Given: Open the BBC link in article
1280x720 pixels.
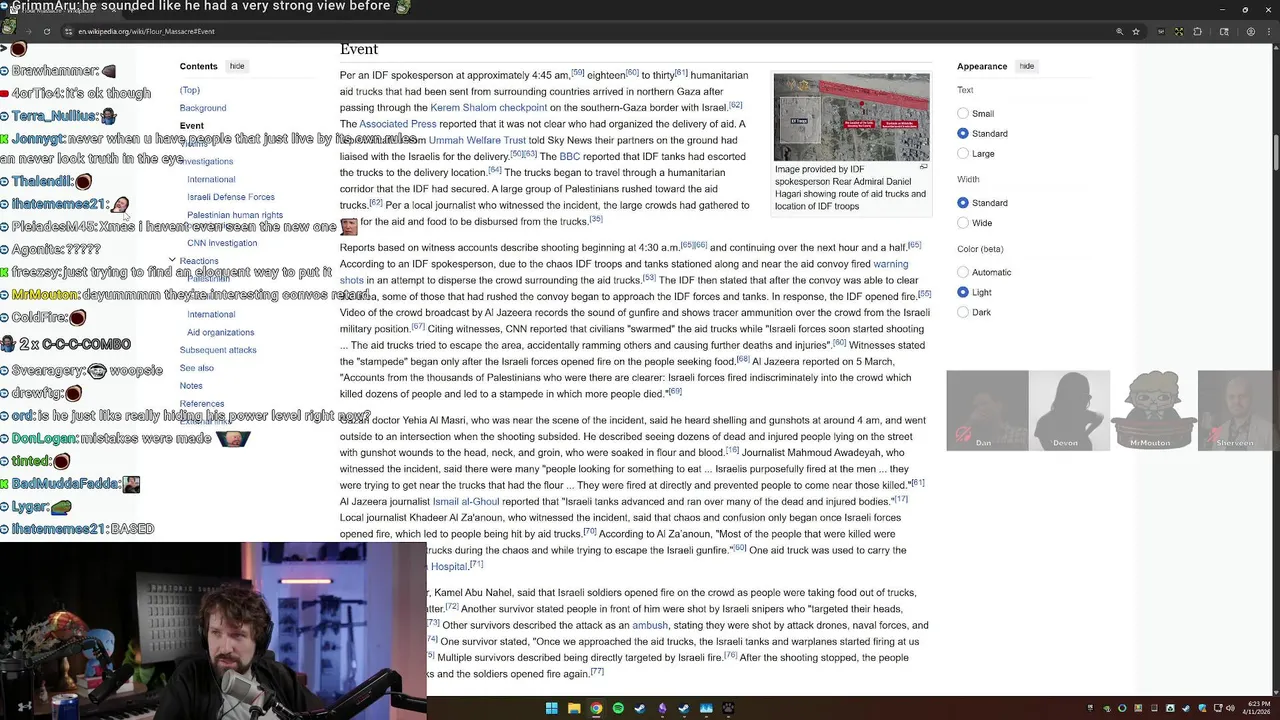Looking at the screenshot, I should [570, 157].
